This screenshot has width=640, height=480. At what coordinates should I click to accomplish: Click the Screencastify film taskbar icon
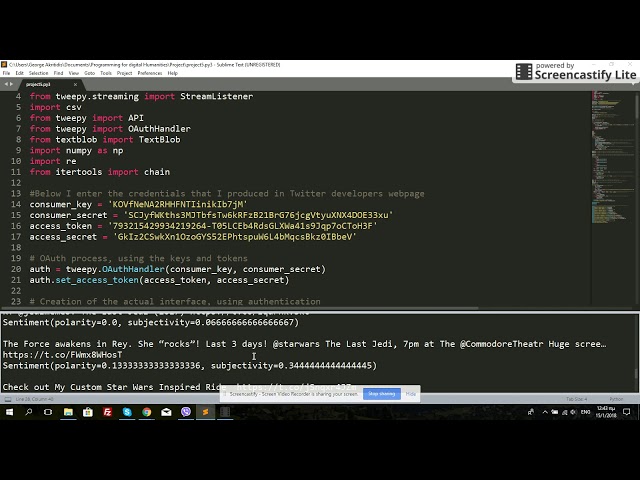pos(225,412)
